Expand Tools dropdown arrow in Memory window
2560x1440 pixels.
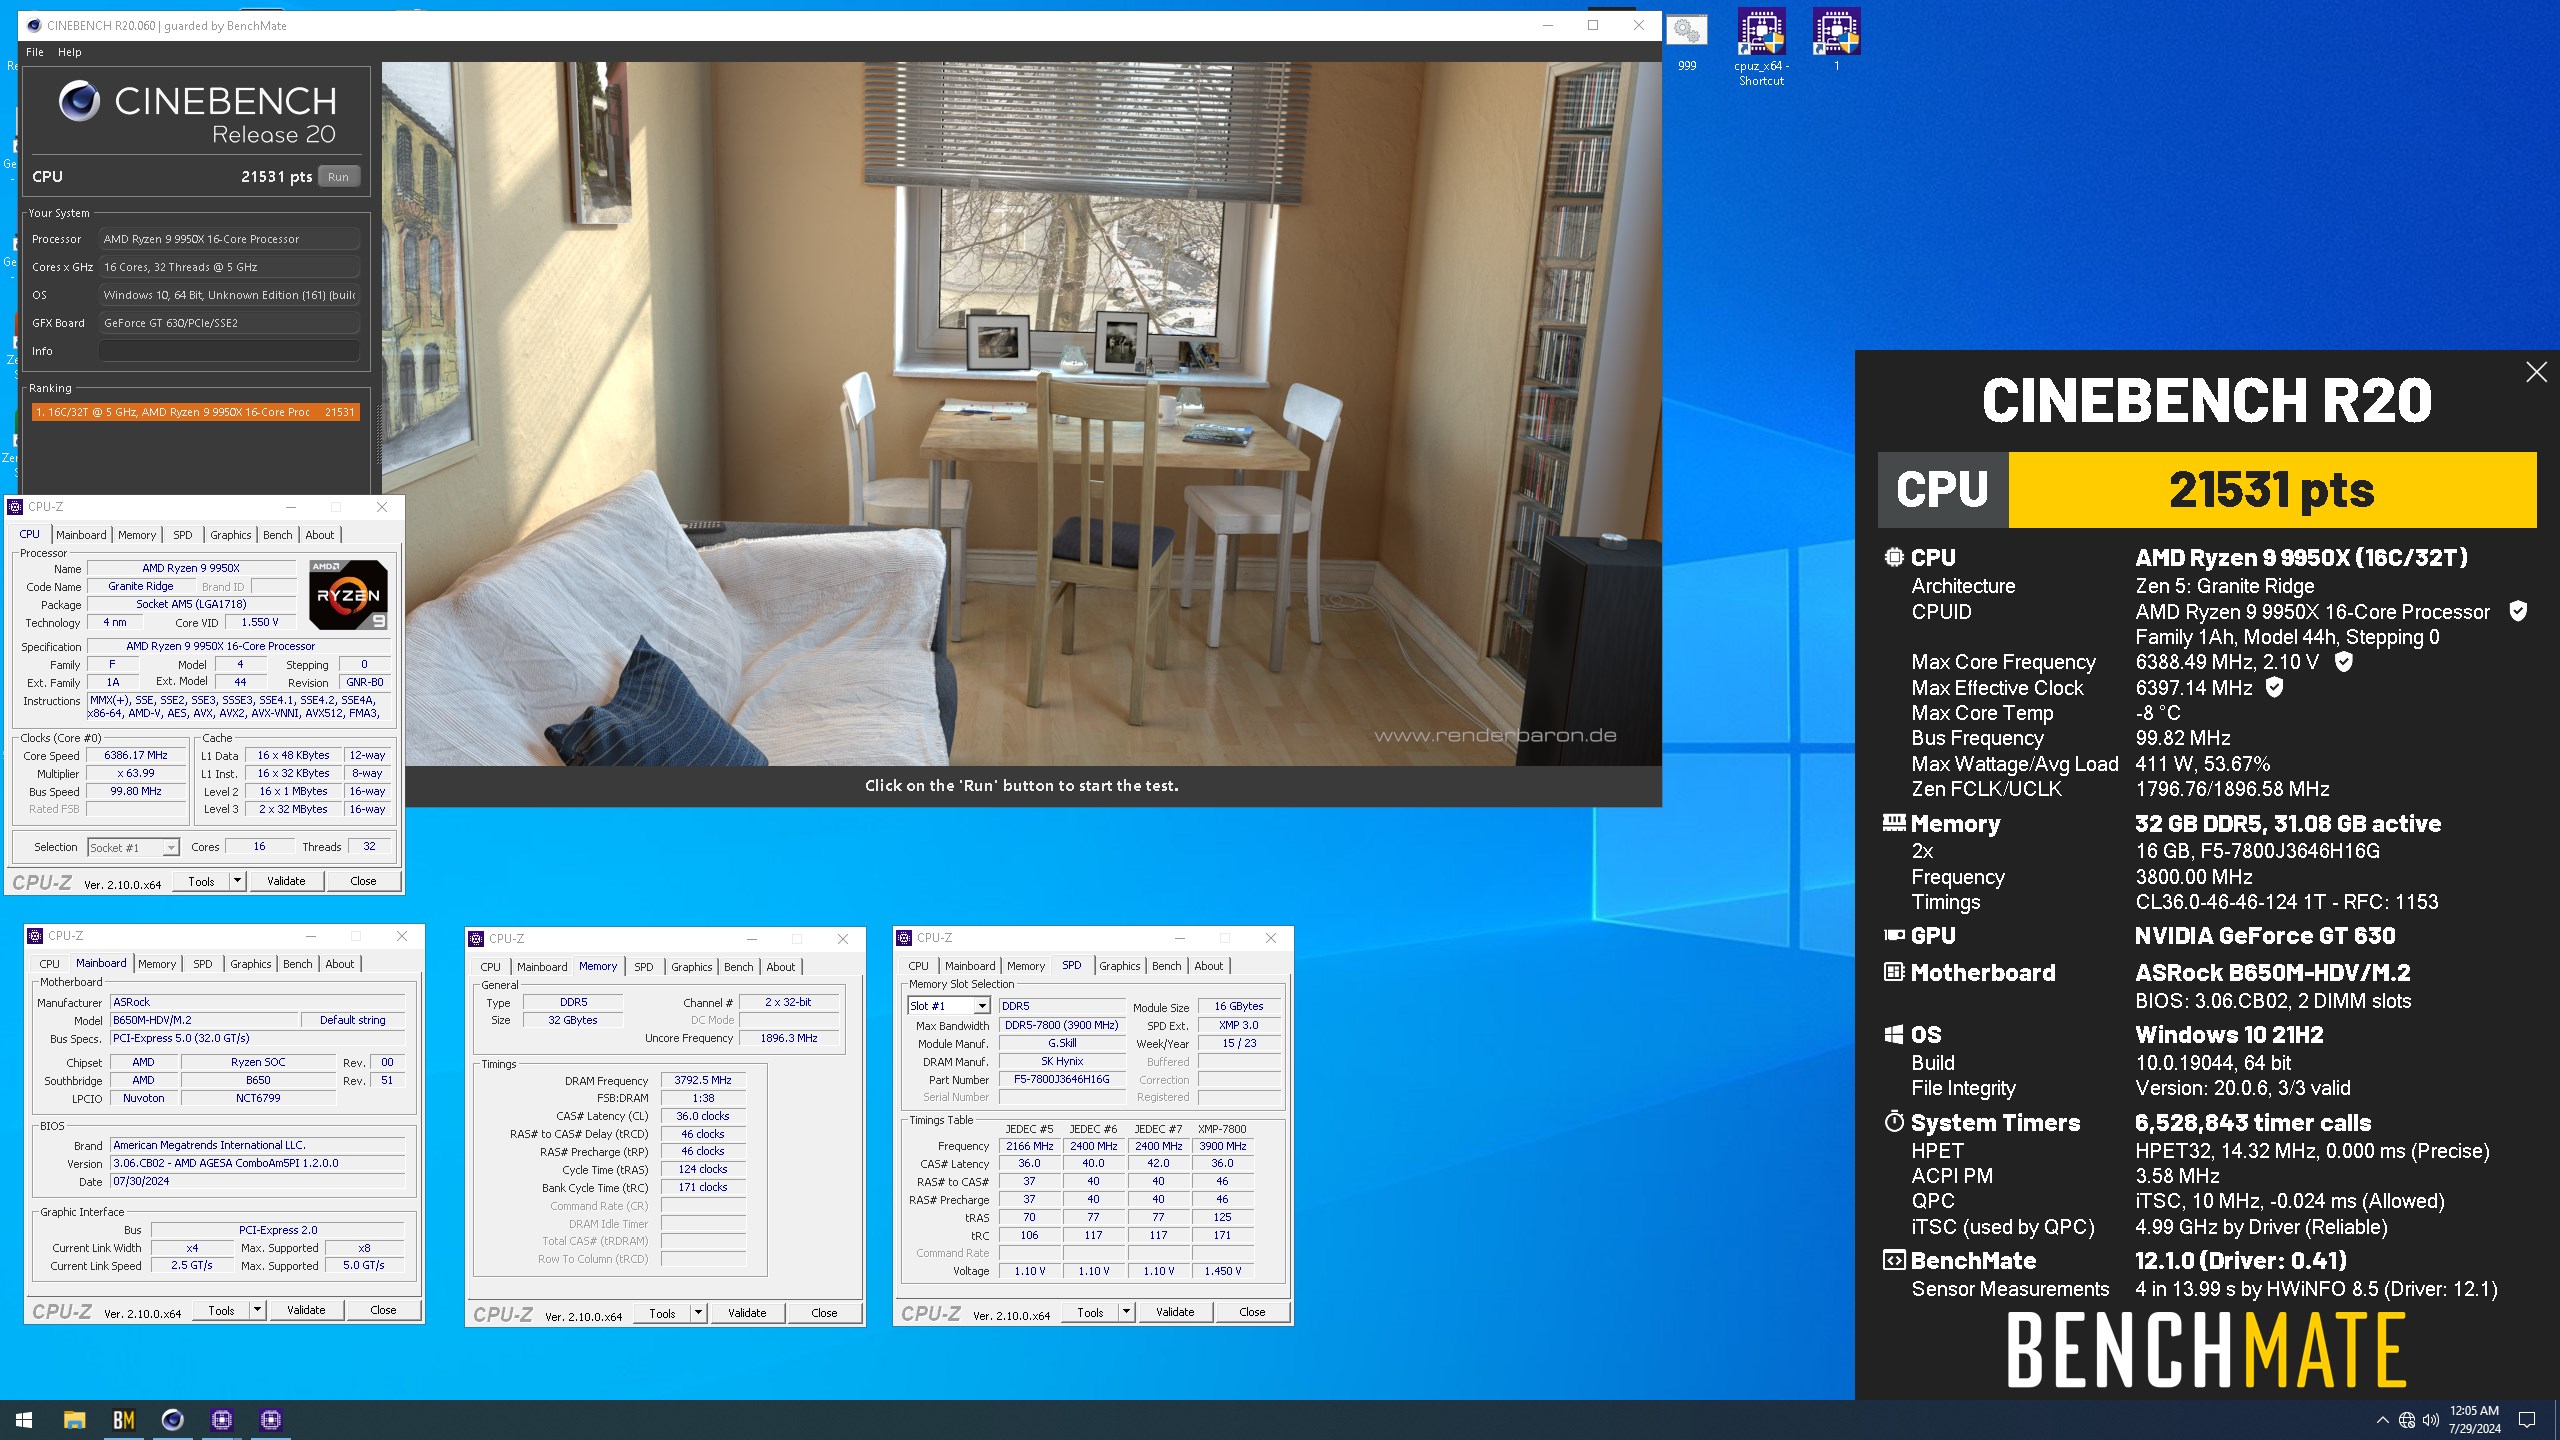pyautogui.click(x=698, y=1313)
